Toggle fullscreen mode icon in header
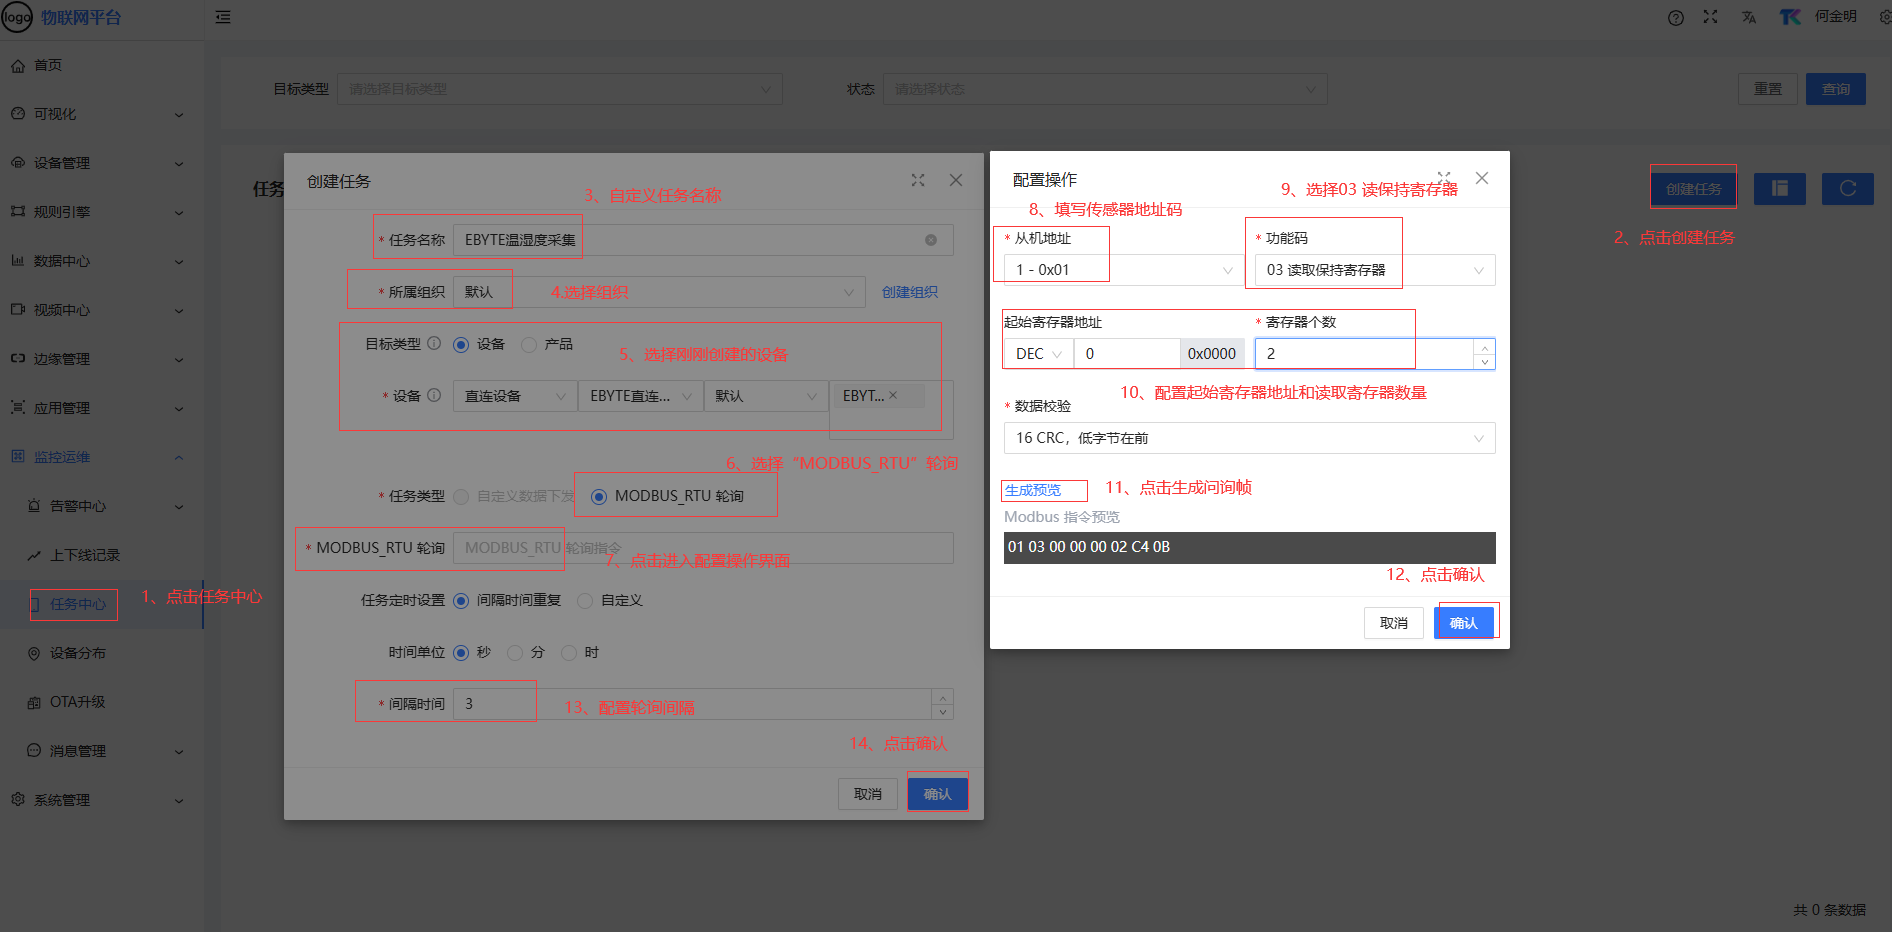The width and height of the screenshot is (1892, 932). coord(1711,17)
